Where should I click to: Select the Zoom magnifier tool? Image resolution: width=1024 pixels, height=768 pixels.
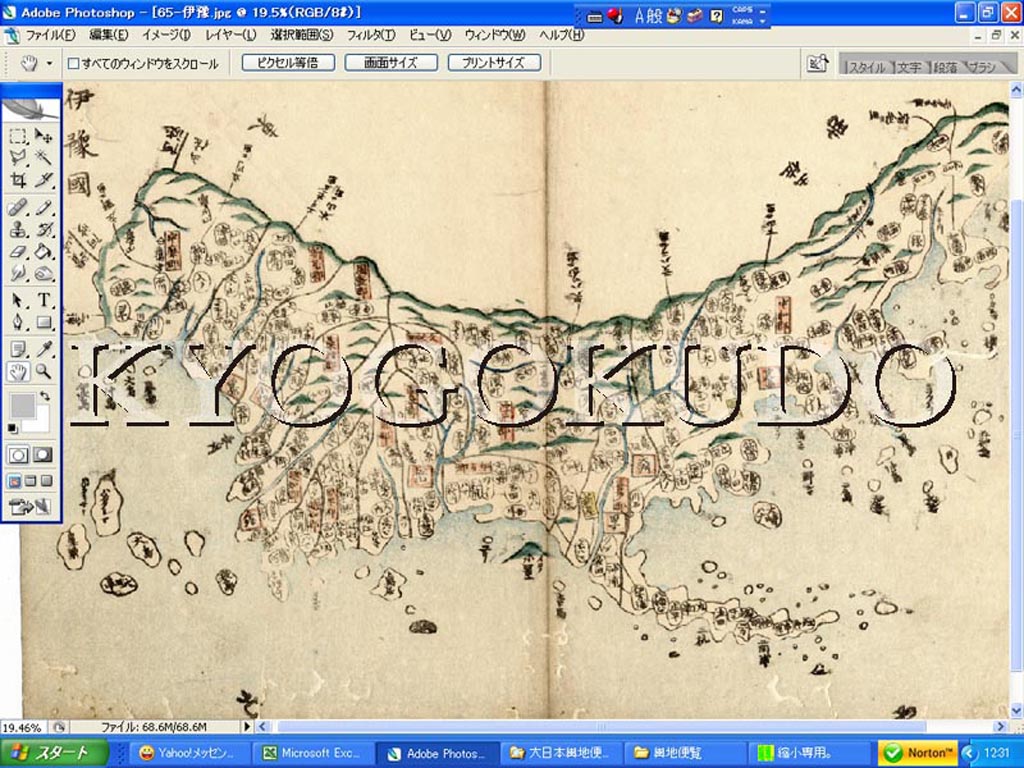click(43, 372)
